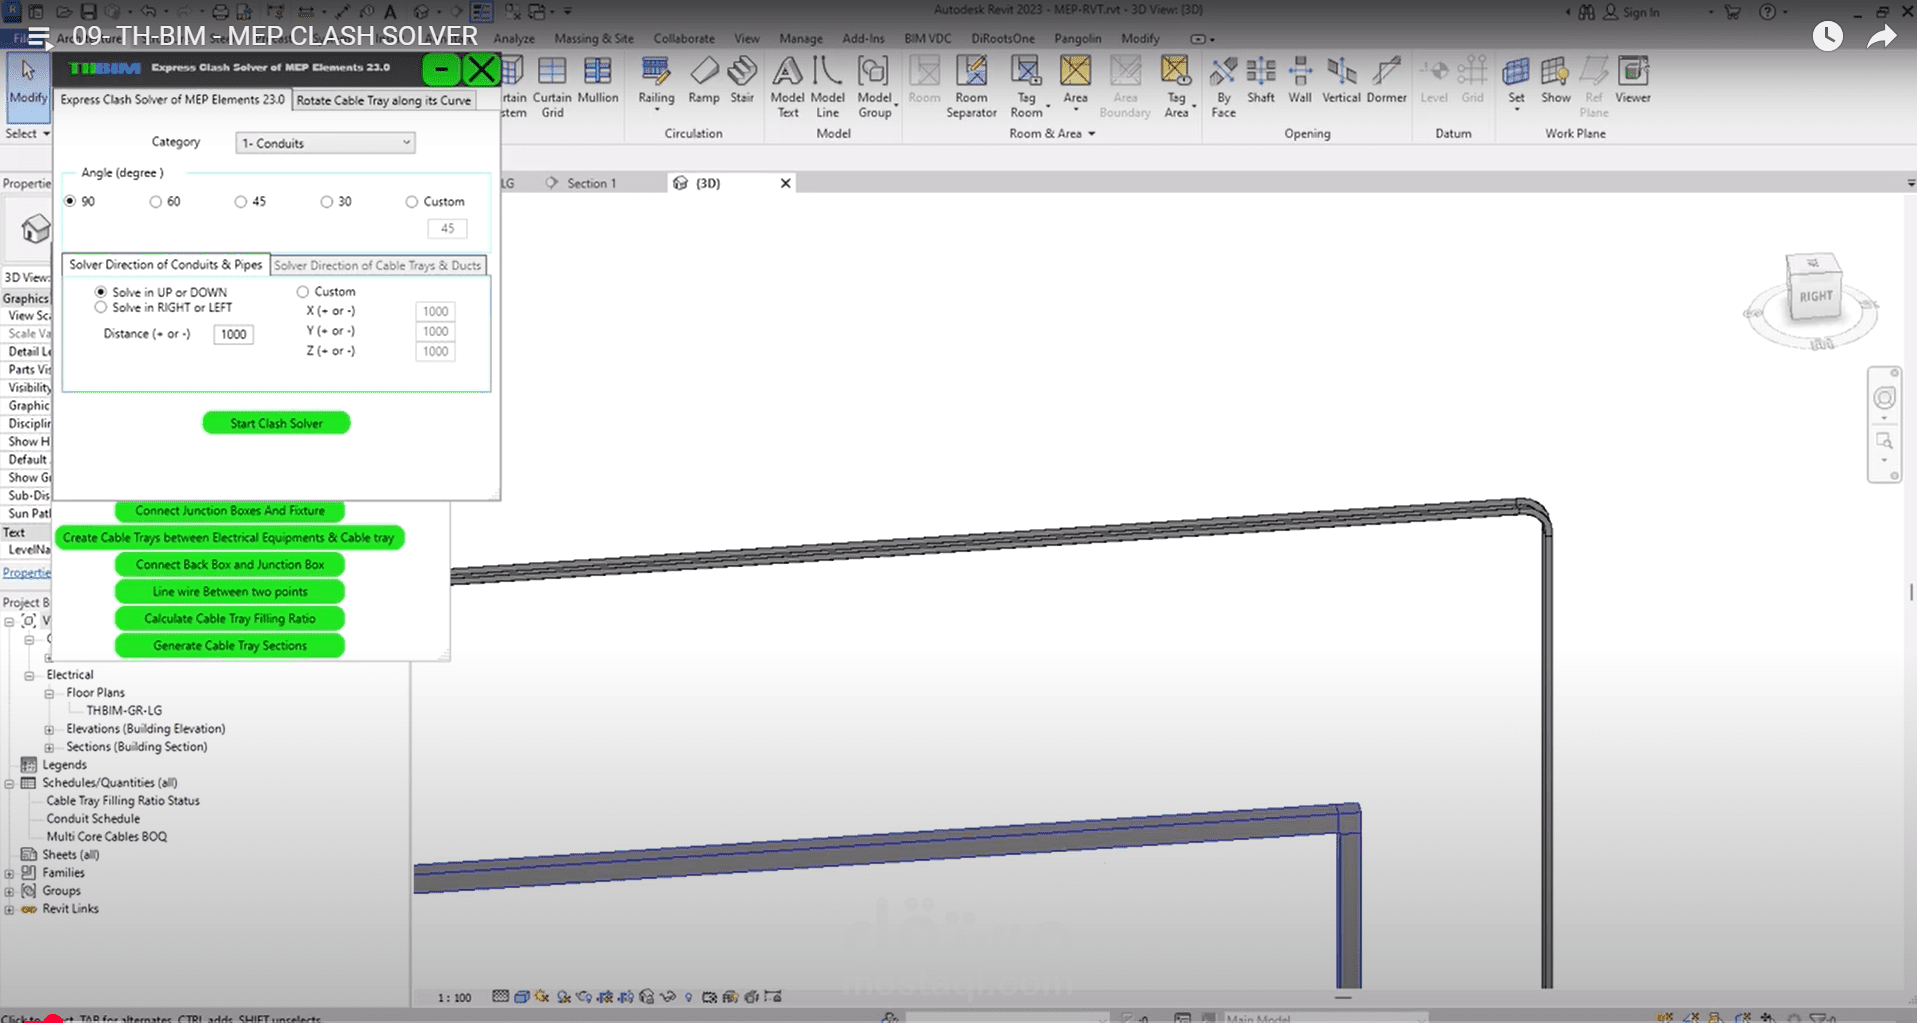Viewport: 1917px width, 1023px height.
Task: Switch to the Analyze ribbon tab
Action: tap(514, 38)
